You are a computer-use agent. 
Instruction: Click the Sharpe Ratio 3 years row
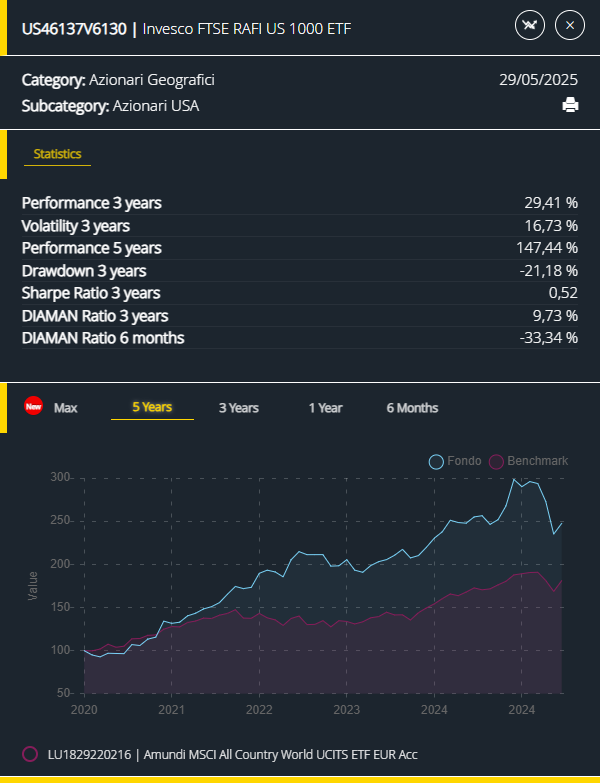pyautogui.click(x=300, y=293)
